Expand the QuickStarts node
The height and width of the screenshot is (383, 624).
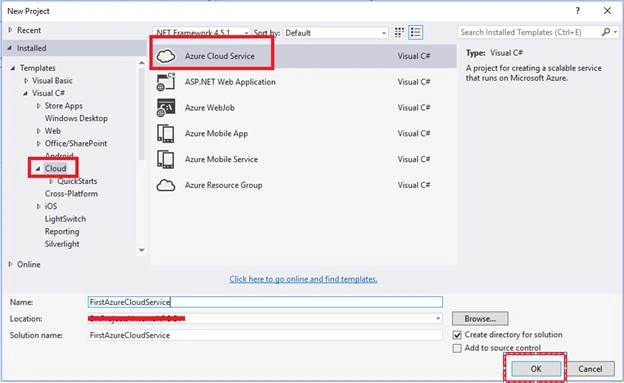tap(51, 181)
